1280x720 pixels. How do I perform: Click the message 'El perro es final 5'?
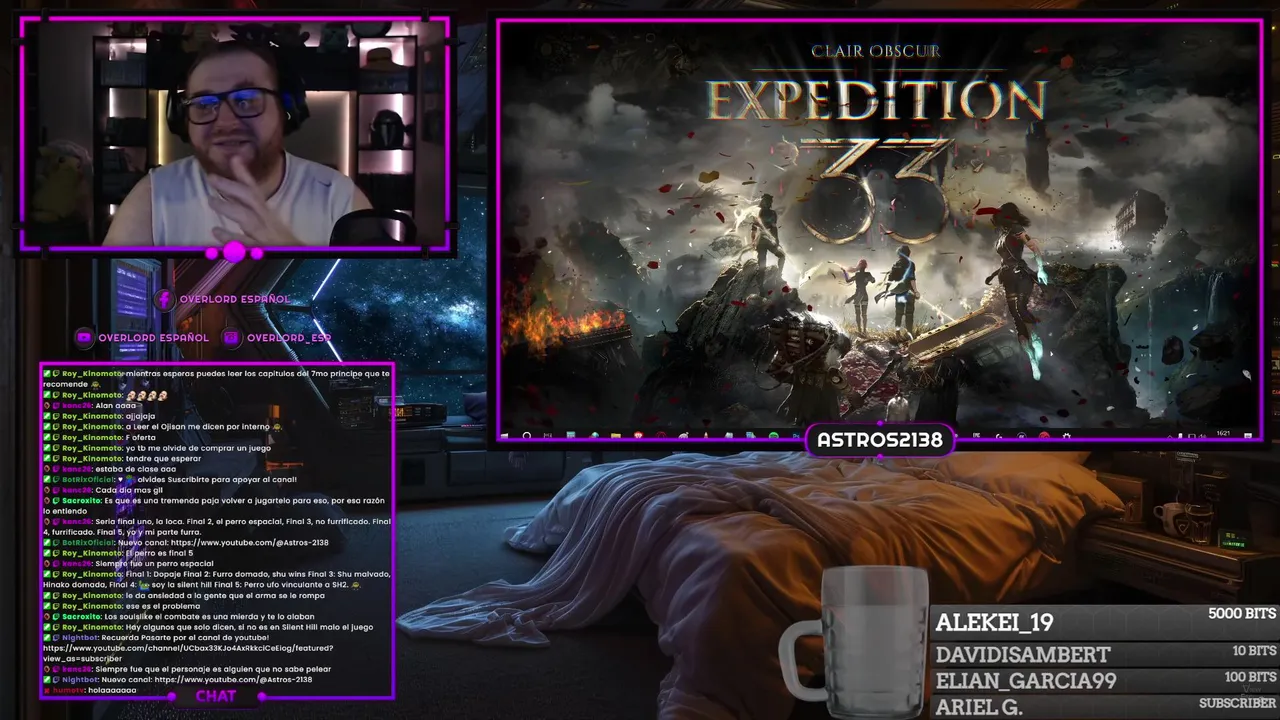click(x=159, y=553)
